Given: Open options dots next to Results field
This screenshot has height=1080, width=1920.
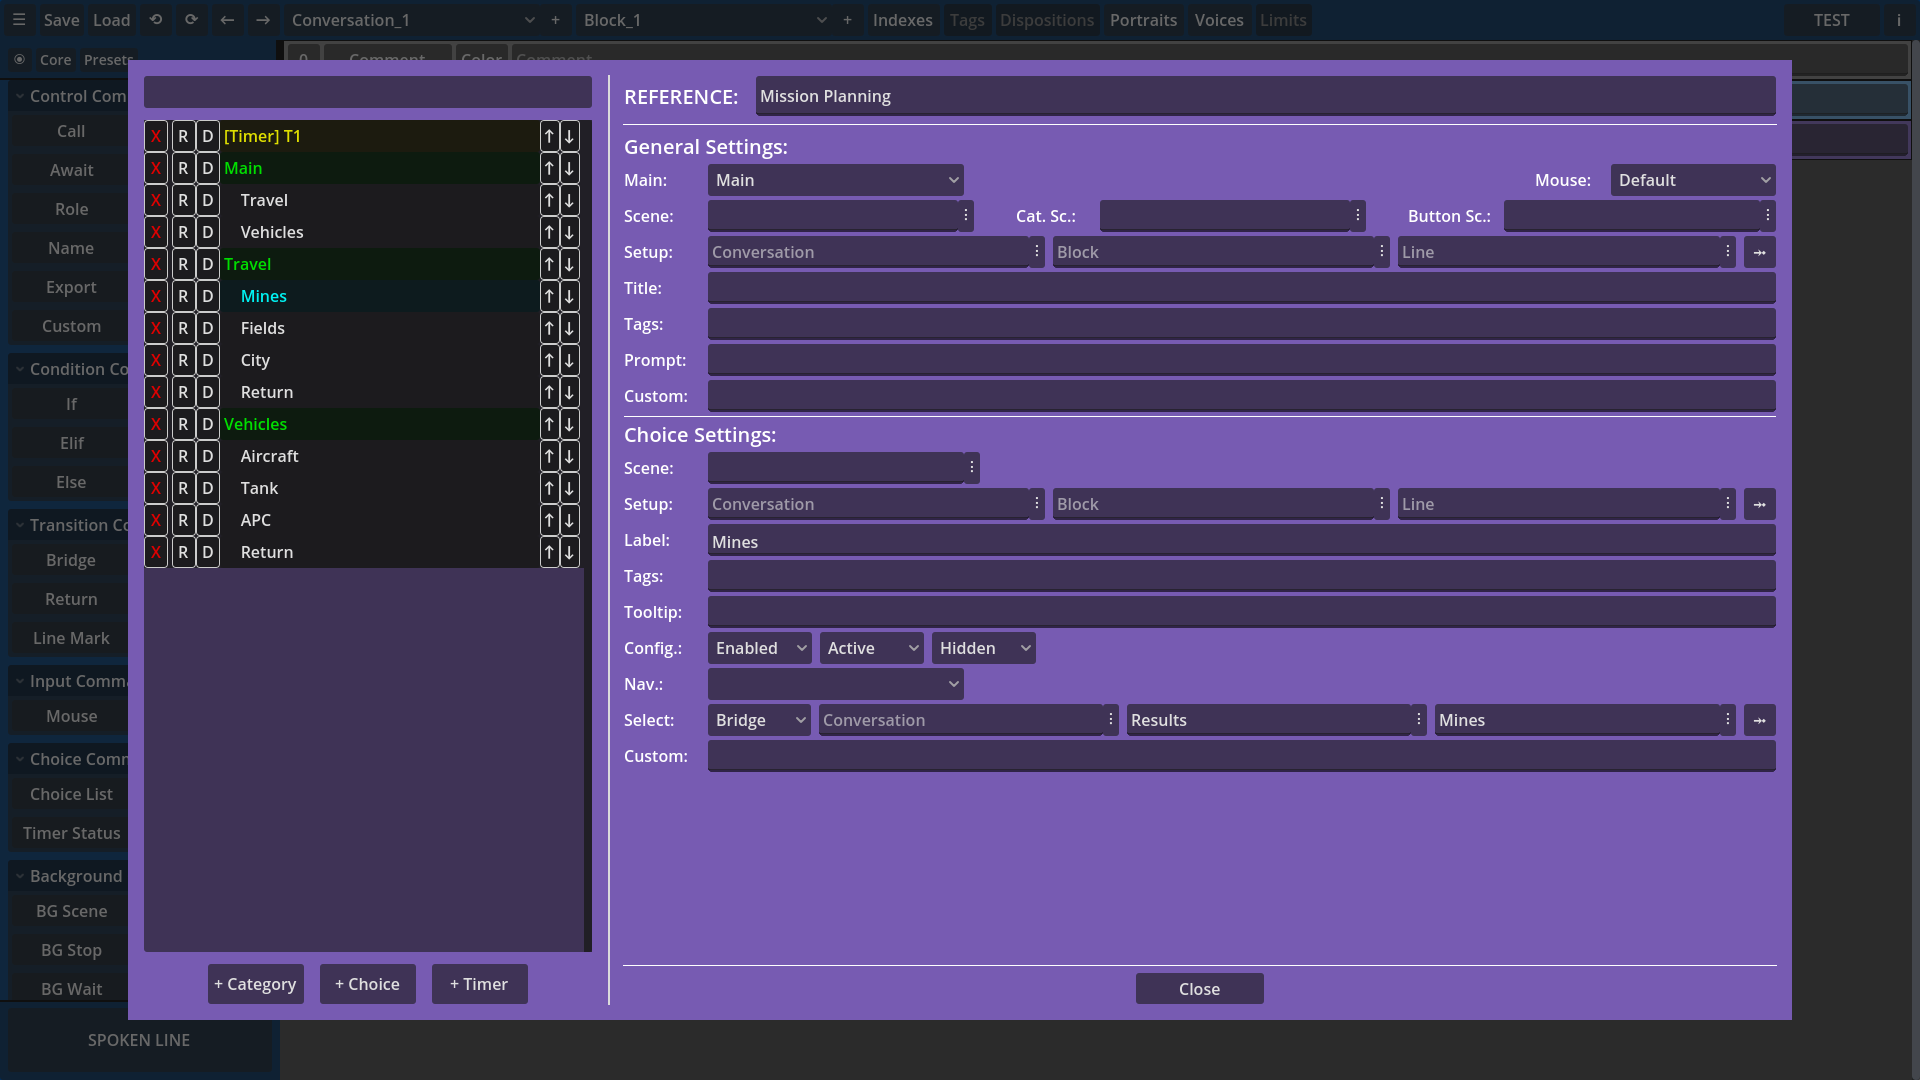Looking at the screenshot, I should 1418,720.
